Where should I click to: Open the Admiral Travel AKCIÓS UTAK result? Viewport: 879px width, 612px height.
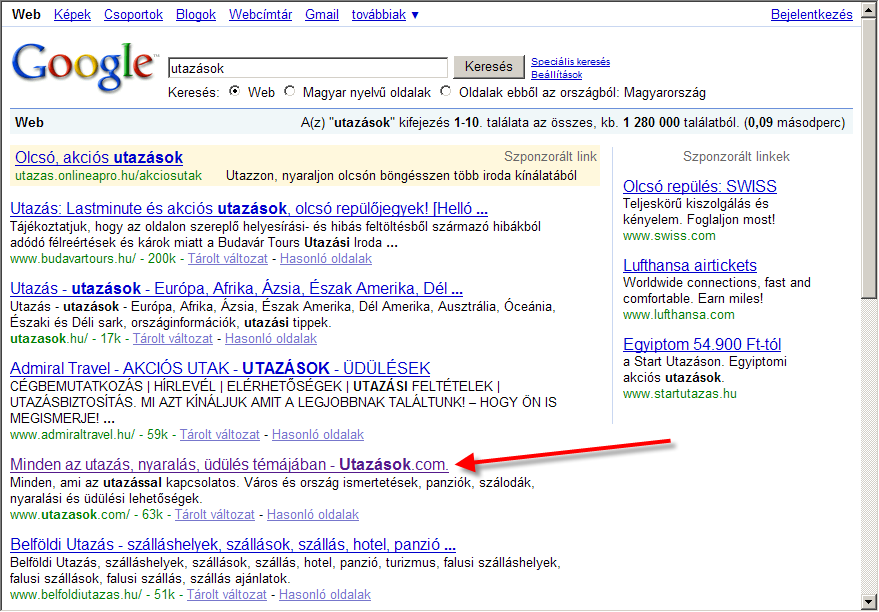(x=220, y=369)
